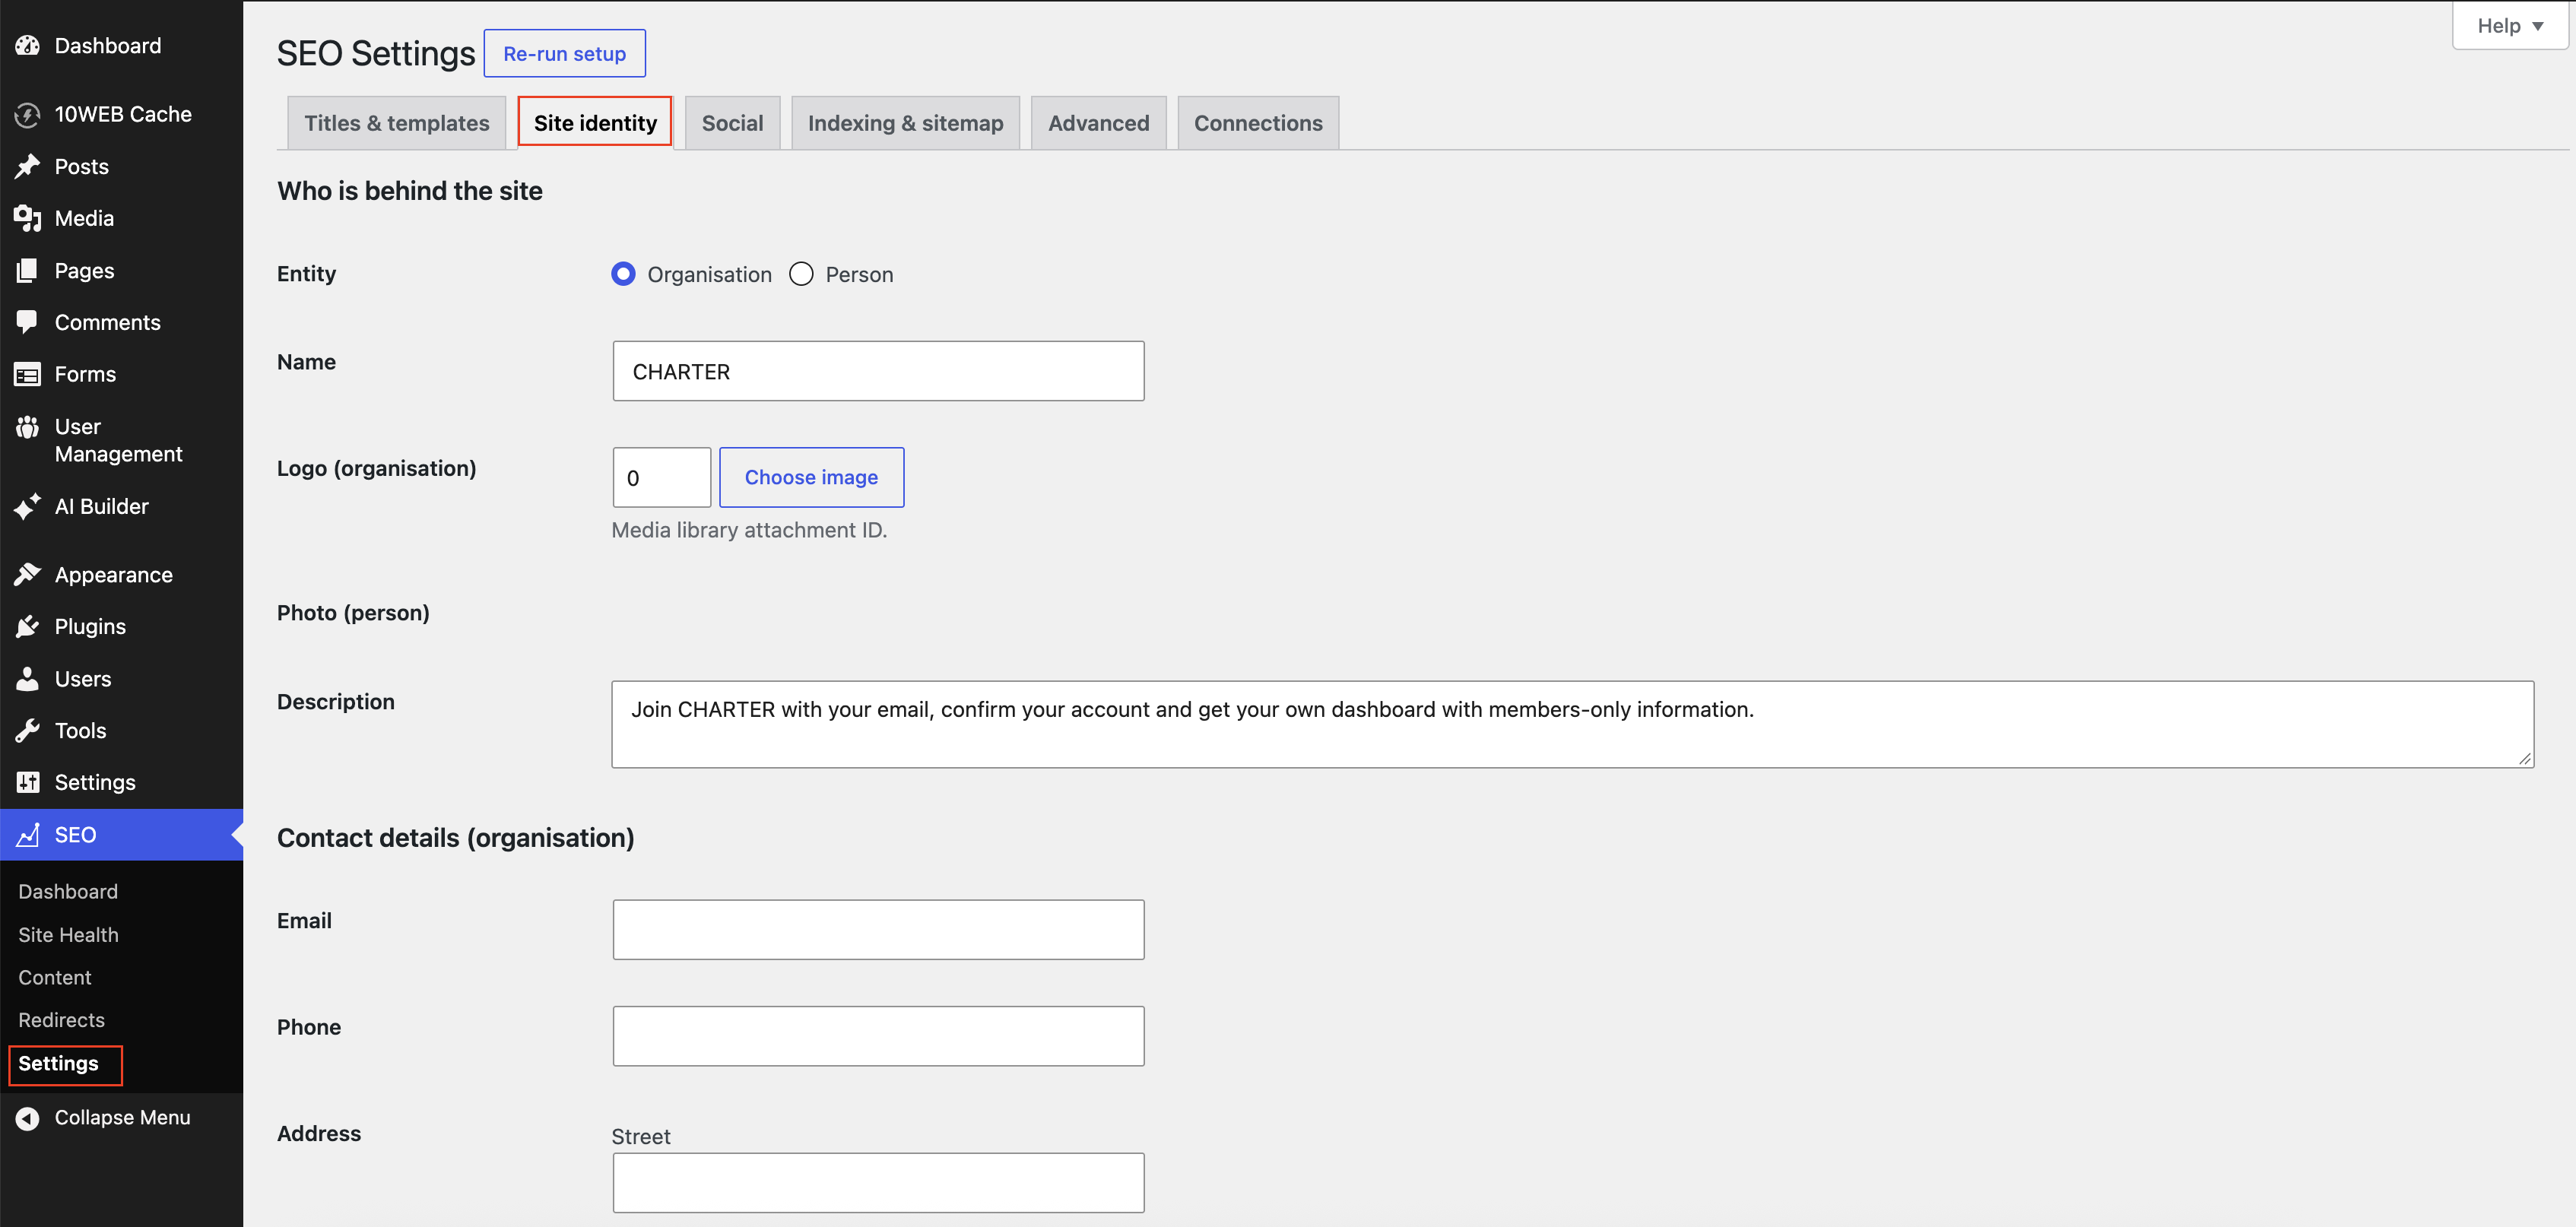2576x1227 pixels.
Task: Open Users menu item
Action: click(83, 678)
